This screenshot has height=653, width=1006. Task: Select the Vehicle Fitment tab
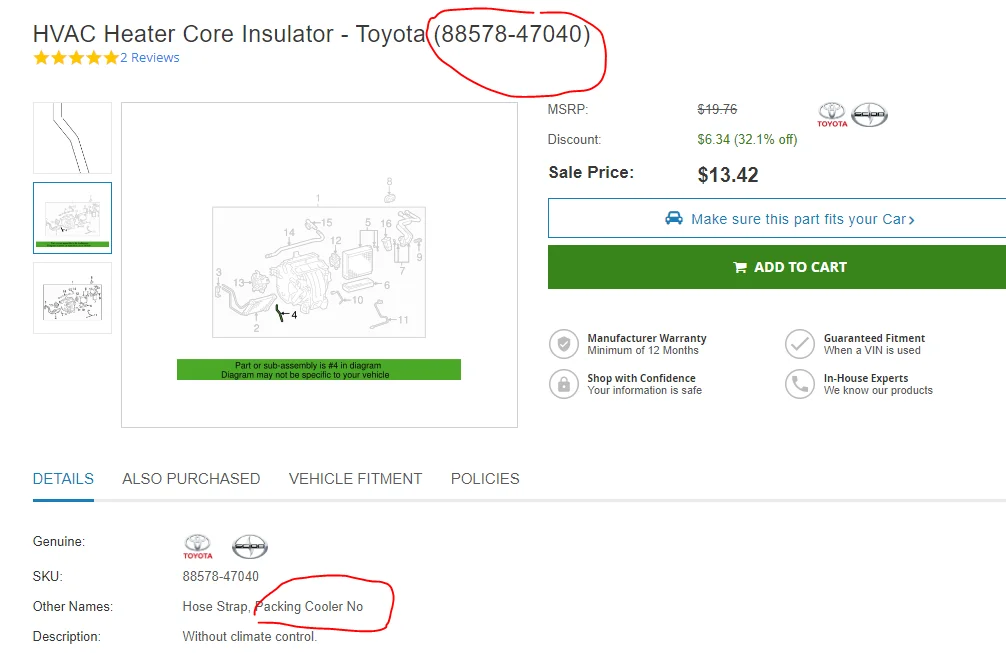coord(355,479)
